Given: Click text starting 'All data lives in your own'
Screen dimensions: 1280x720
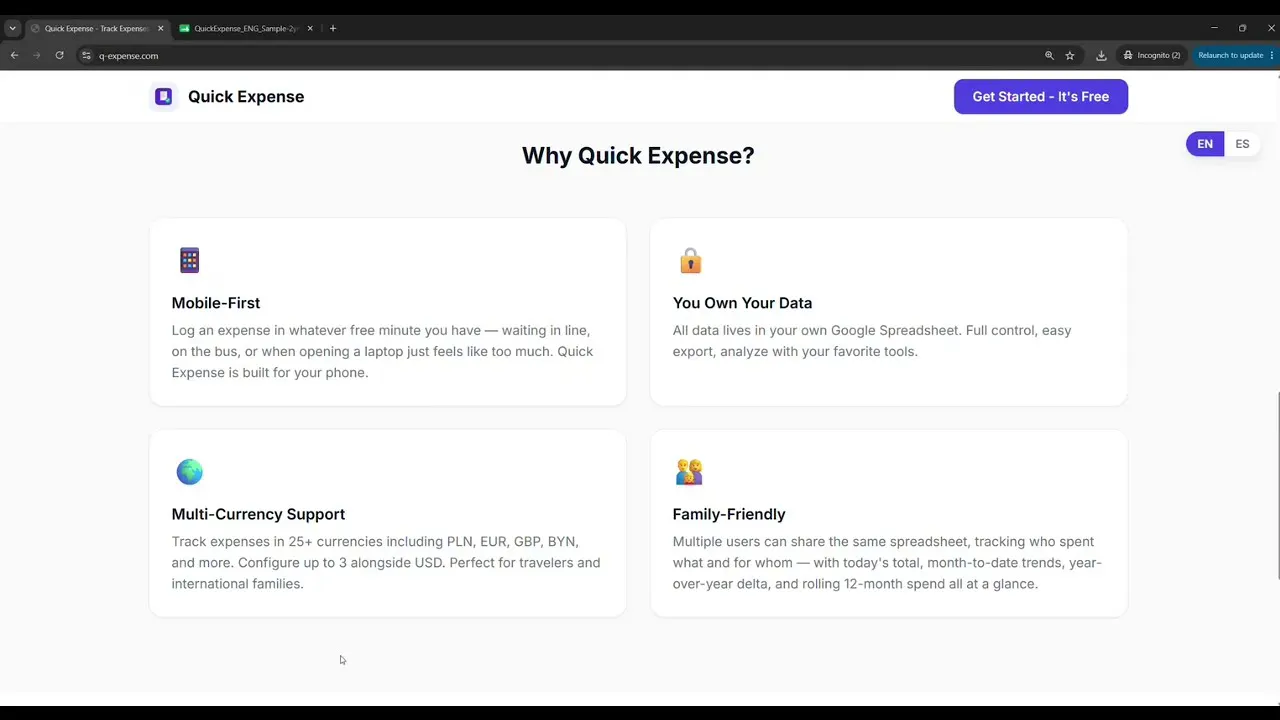Looking at the screenshot, I should [x=872, y=341].
